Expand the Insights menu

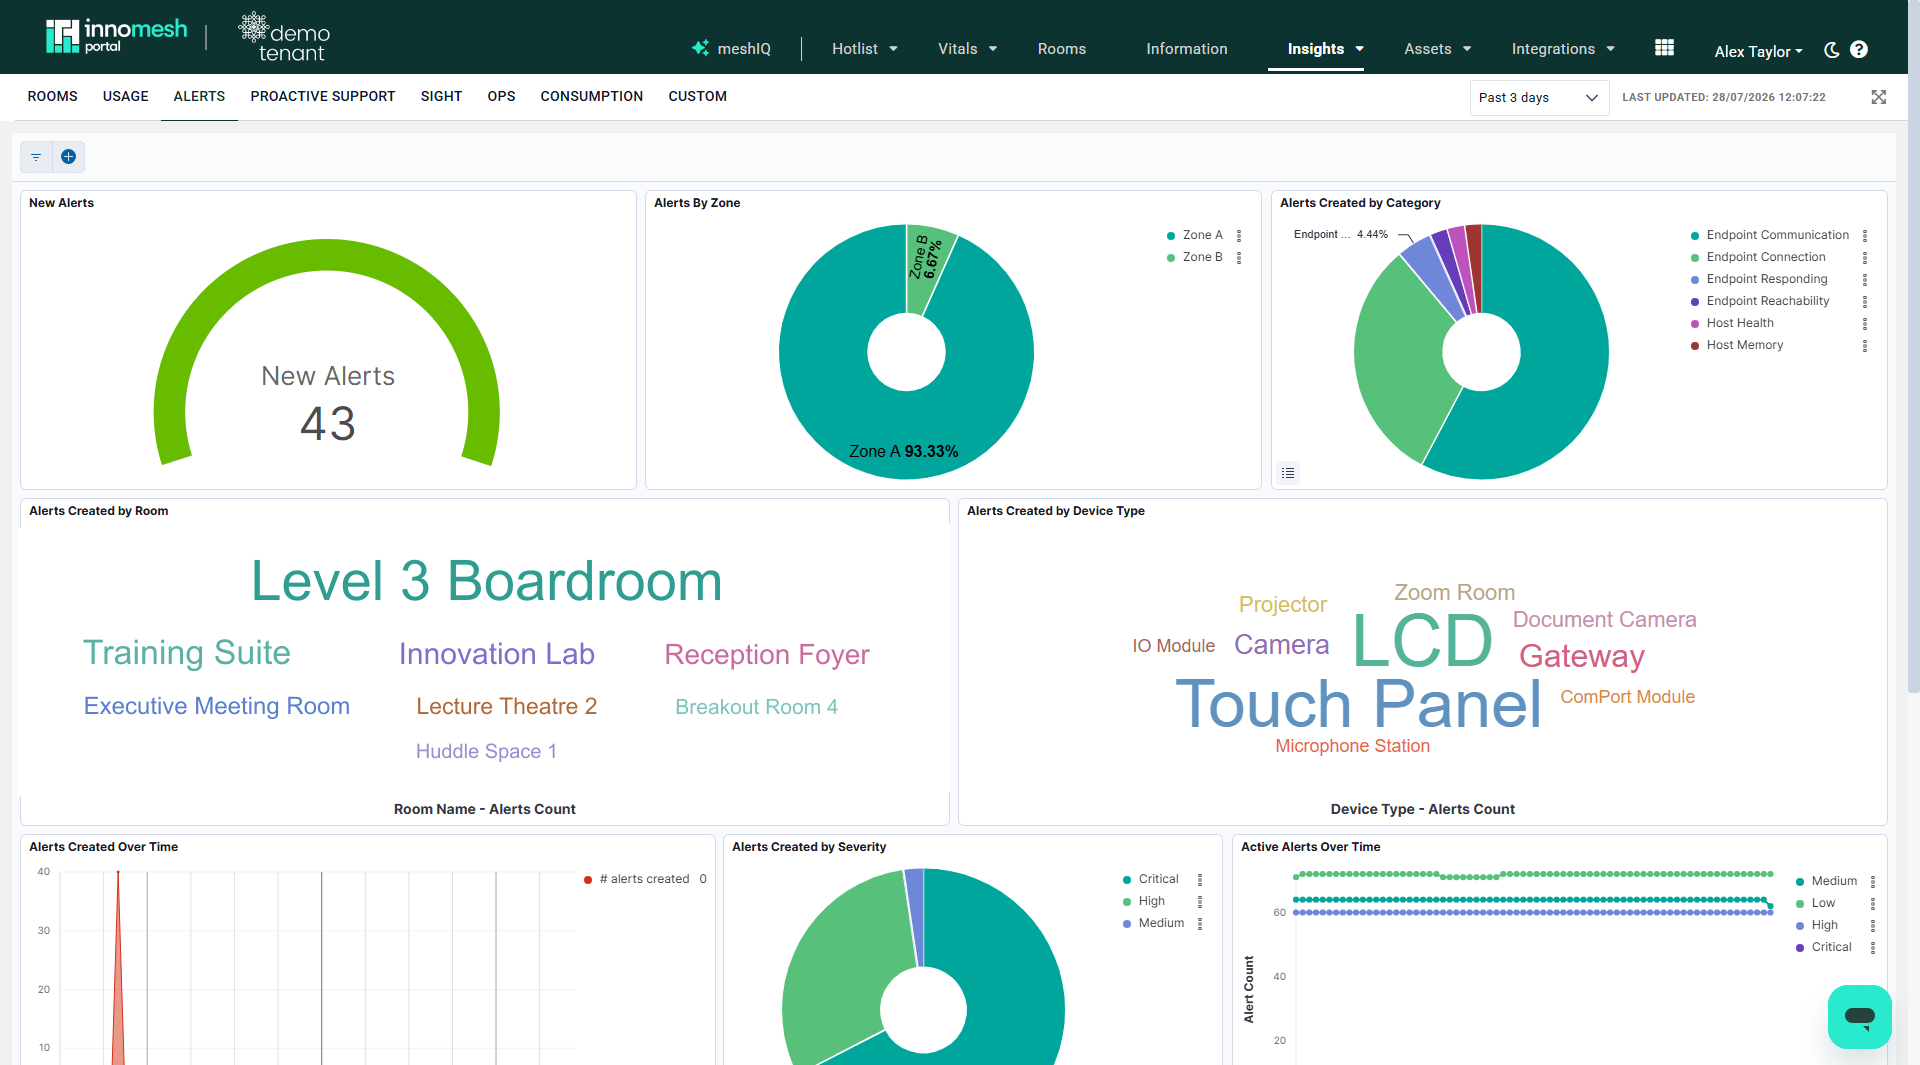click(x=1326, y=49)
